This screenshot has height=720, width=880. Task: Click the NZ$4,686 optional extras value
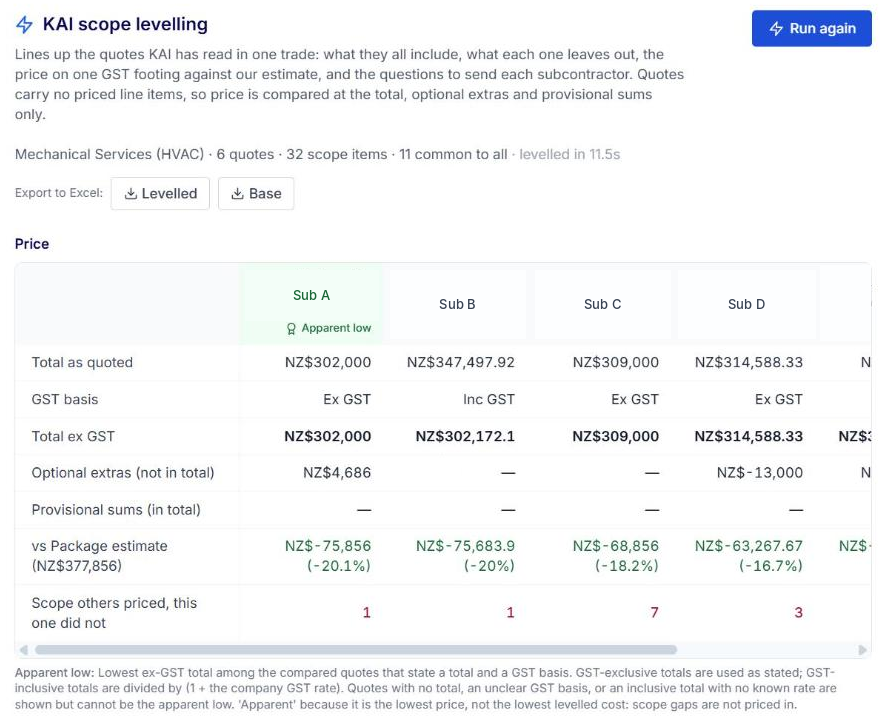point(337,473)
